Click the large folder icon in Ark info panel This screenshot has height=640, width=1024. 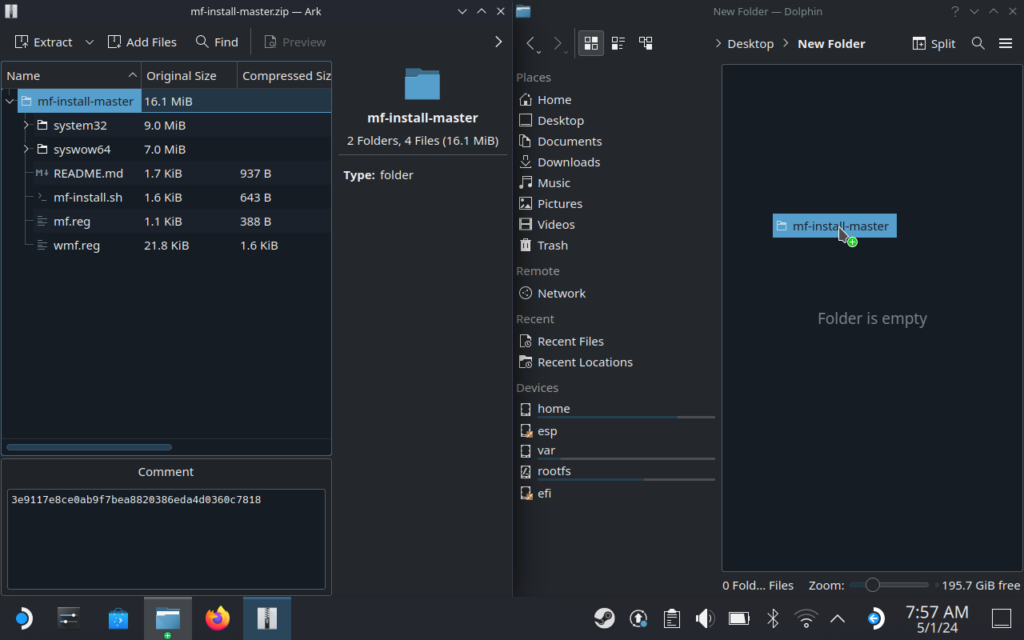422,84
